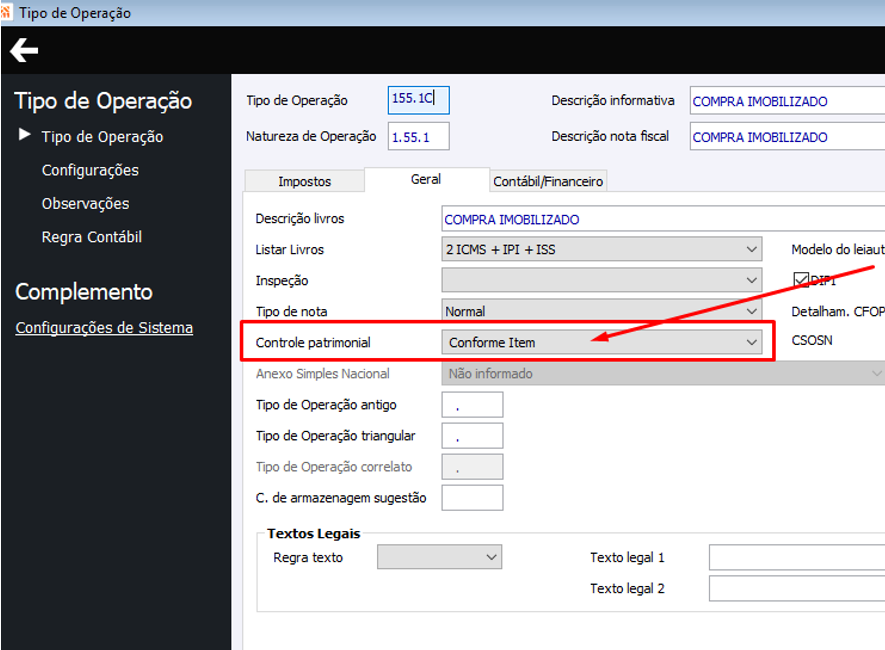885x650 pixels.
Task: Click the C. de armazenagem sugestão field
Action: coord(472,498)
